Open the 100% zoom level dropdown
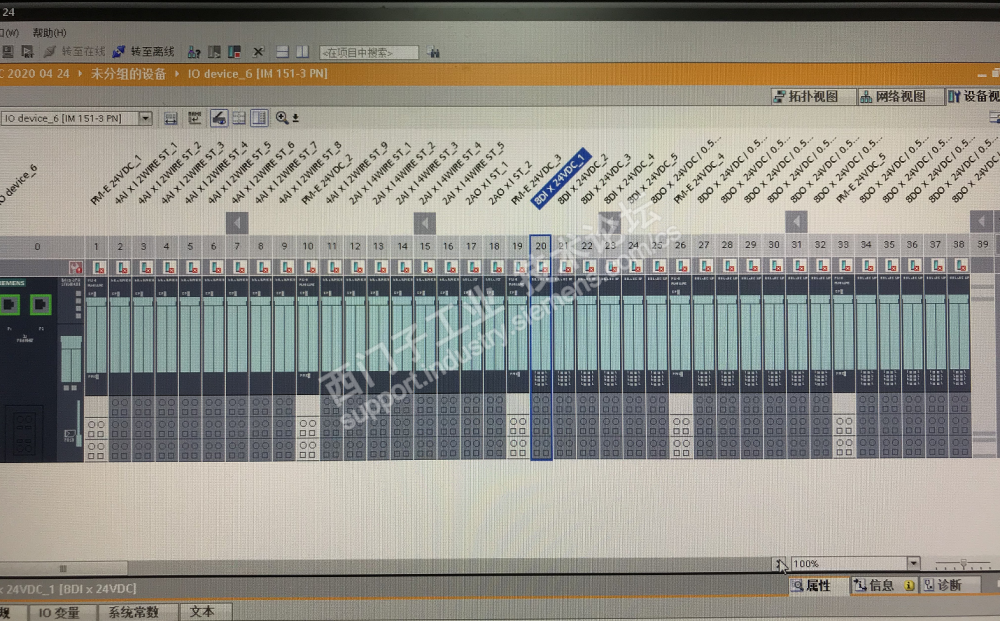The image size is (1000, 621). [913, 563]
